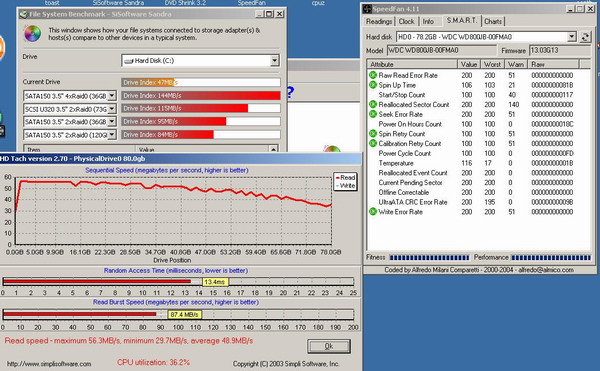
Task: Switch to the Clock tab
Action: 406,21
